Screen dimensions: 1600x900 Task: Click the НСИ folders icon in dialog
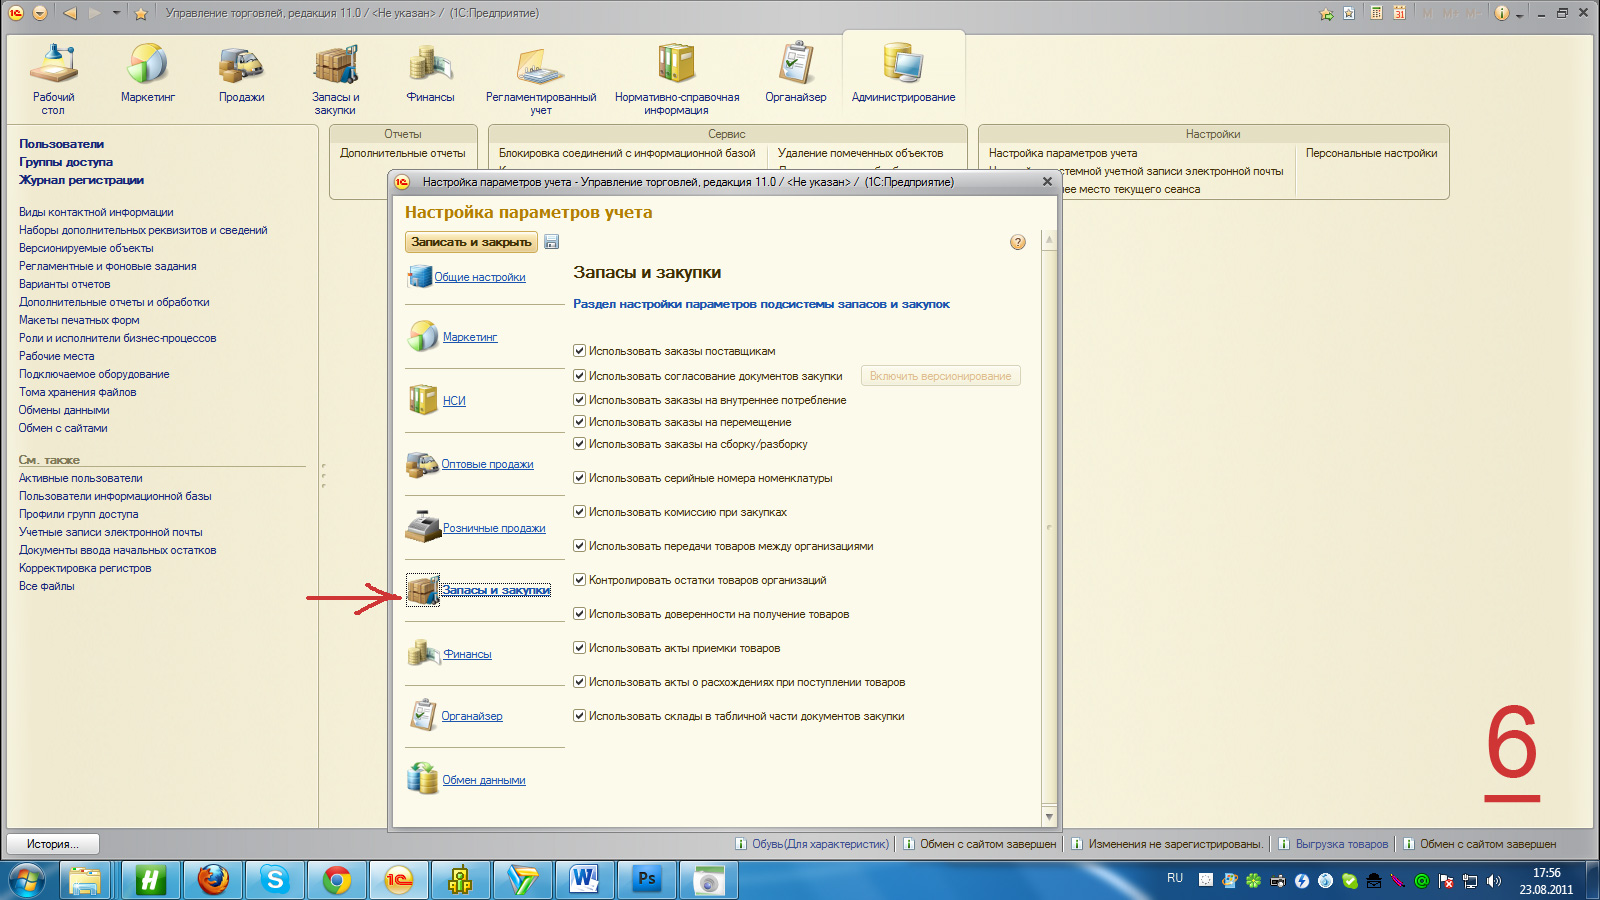423,400
